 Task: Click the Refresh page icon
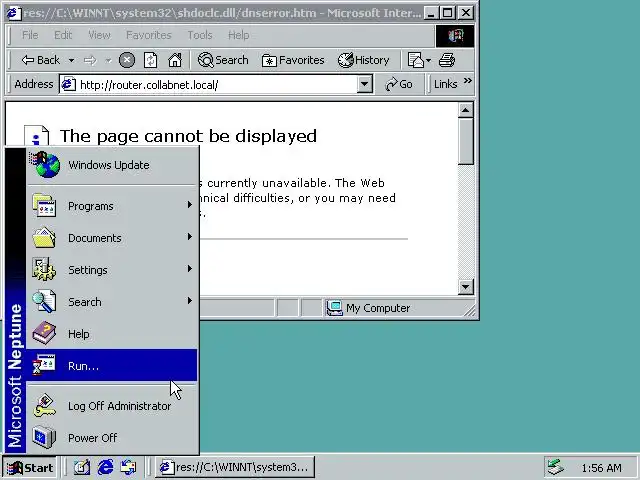[151, 60]
